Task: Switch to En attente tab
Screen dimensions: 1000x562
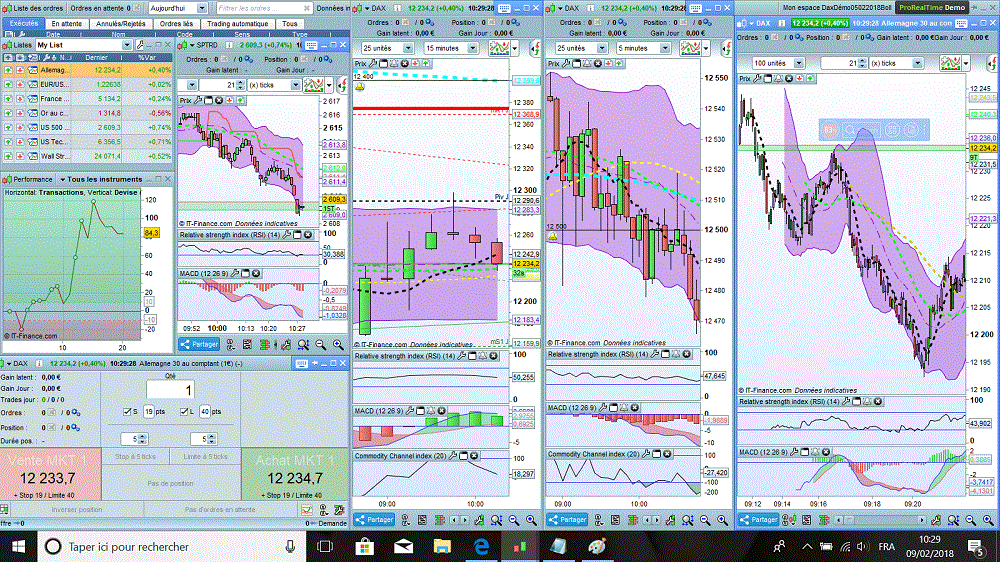Action: (x=67, y=24)
